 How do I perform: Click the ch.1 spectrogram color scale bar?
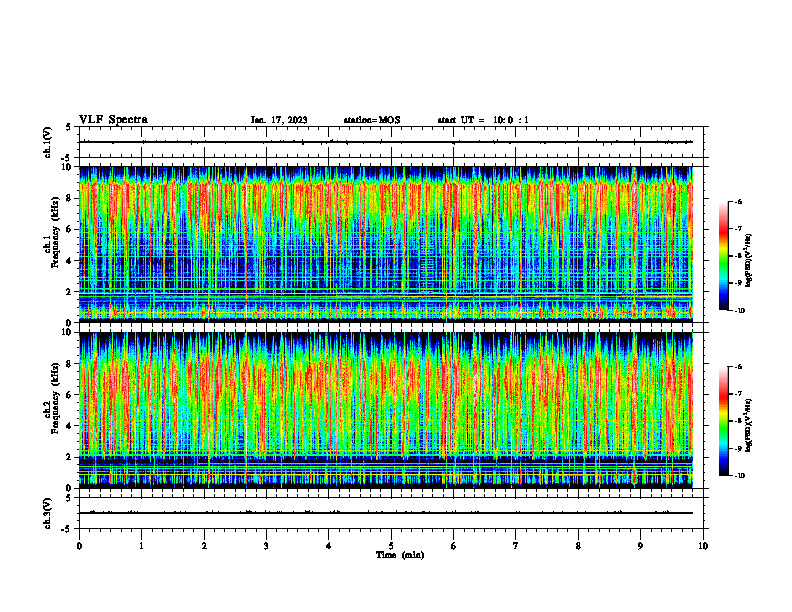[723, 256]
